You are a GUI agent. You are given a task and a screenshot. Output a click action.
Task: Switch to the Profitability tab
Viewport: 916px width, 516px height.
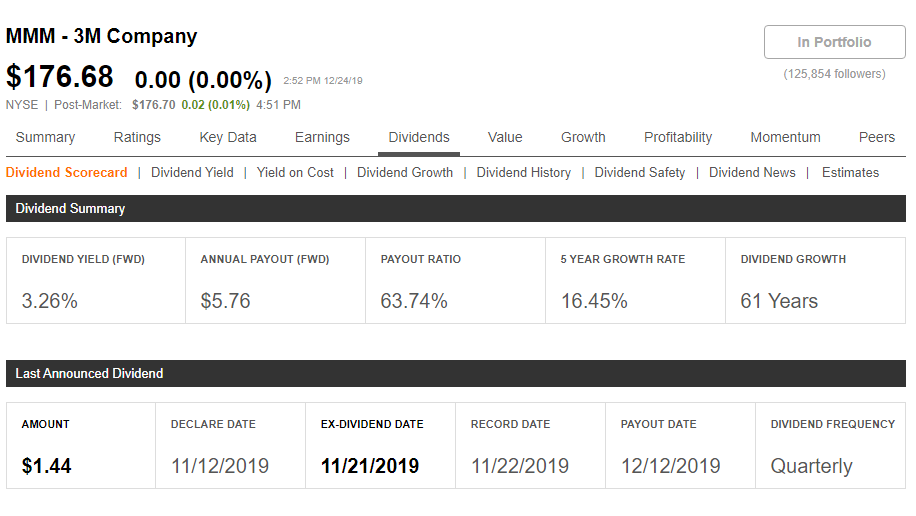coord(678,137)
